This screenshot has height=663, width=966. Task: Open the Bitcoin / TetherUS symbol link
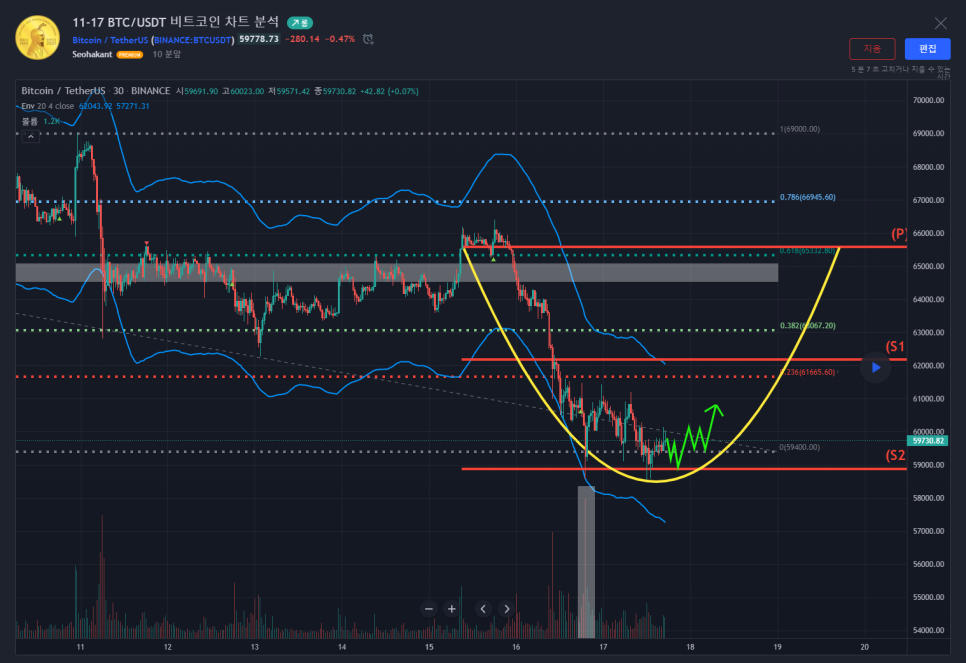point(109,40)
